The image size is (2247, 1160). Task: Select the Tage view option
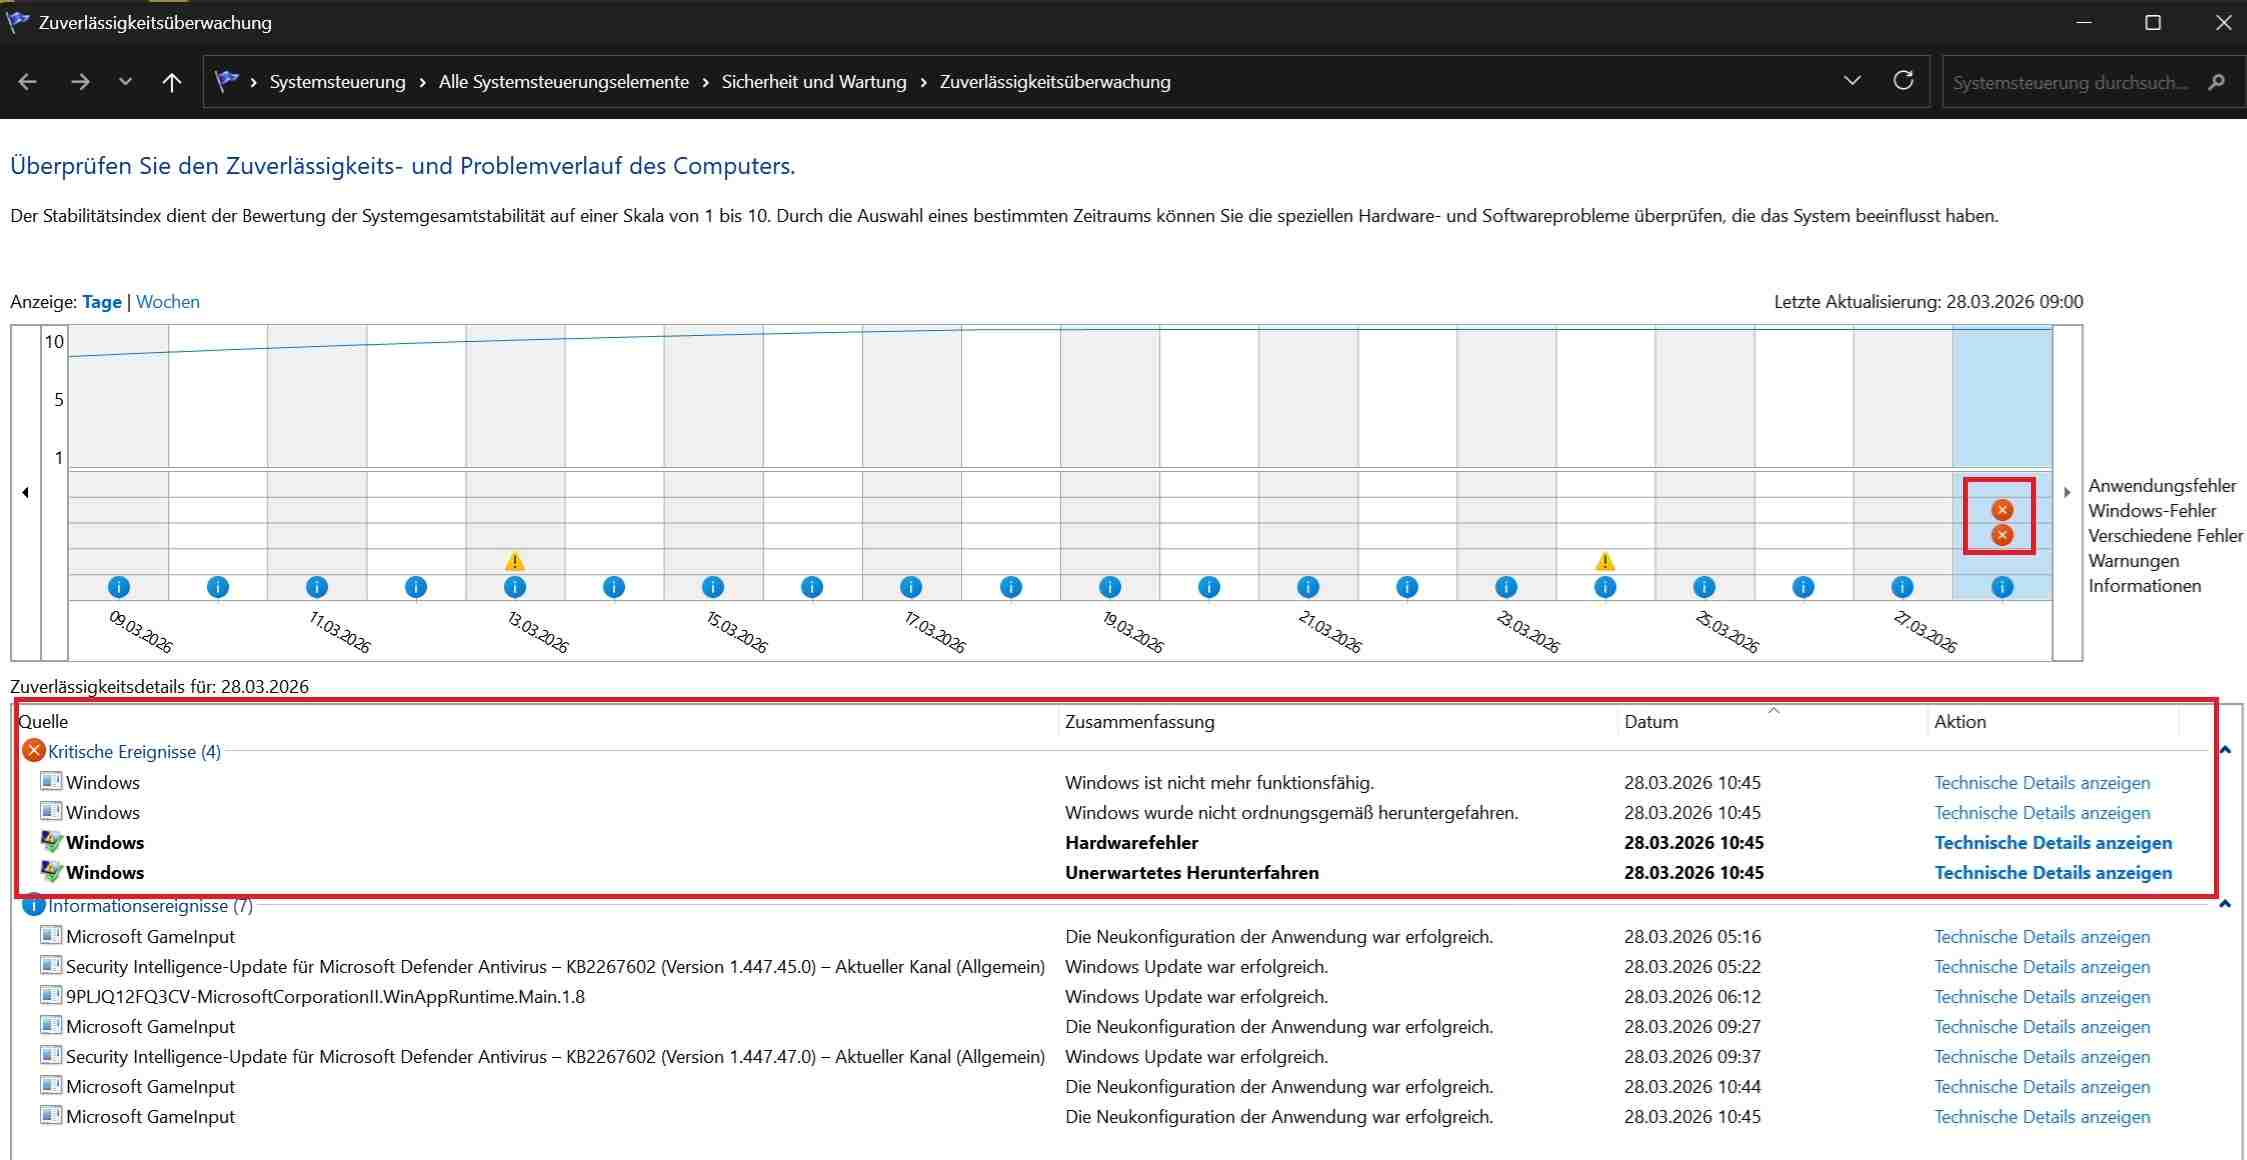coord(102,302)
